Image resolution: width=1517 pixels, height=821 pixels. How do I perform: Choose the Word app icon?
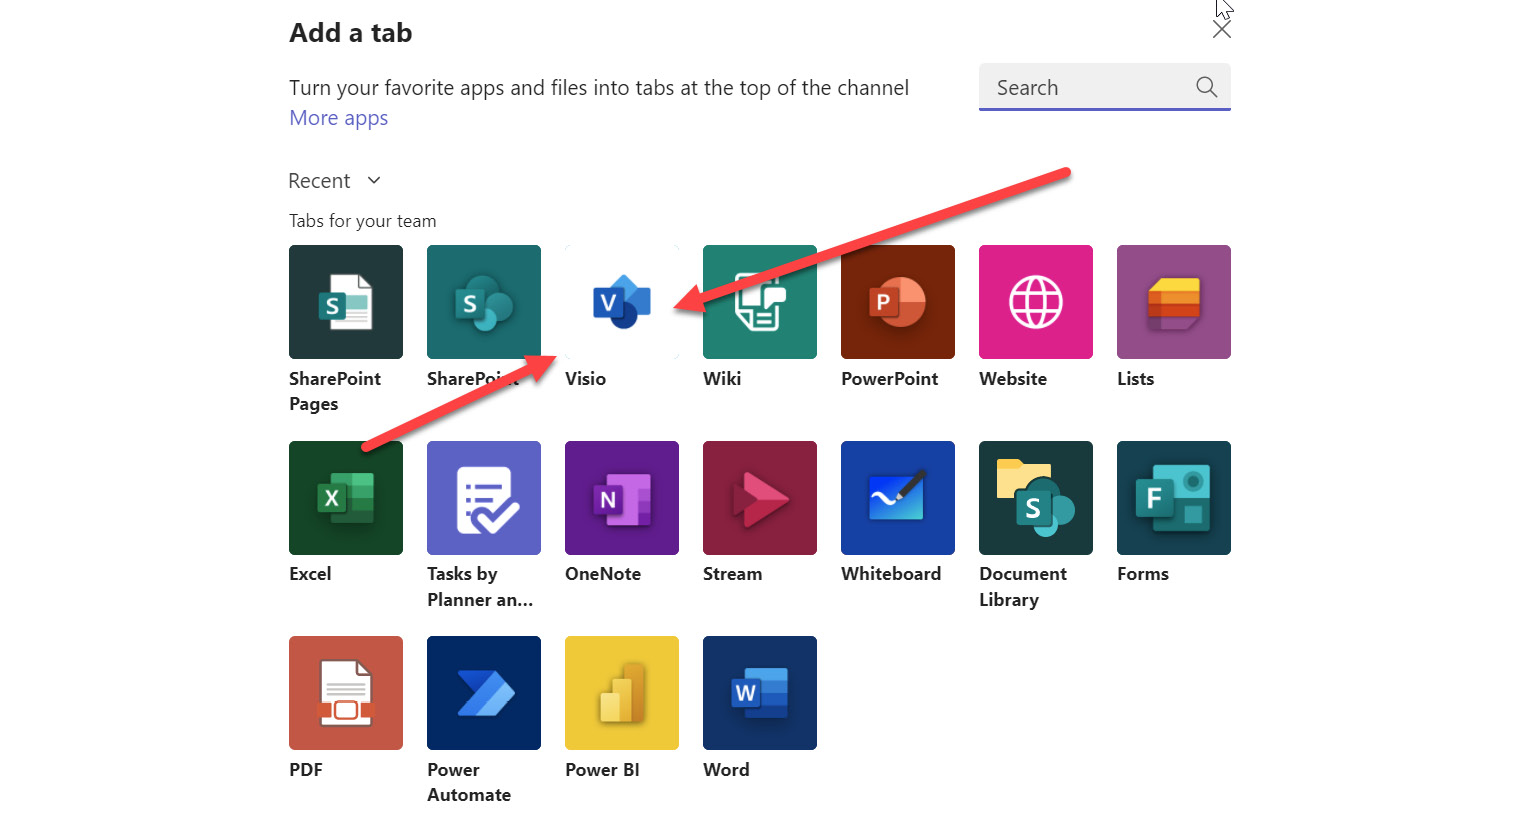[760, 693]
